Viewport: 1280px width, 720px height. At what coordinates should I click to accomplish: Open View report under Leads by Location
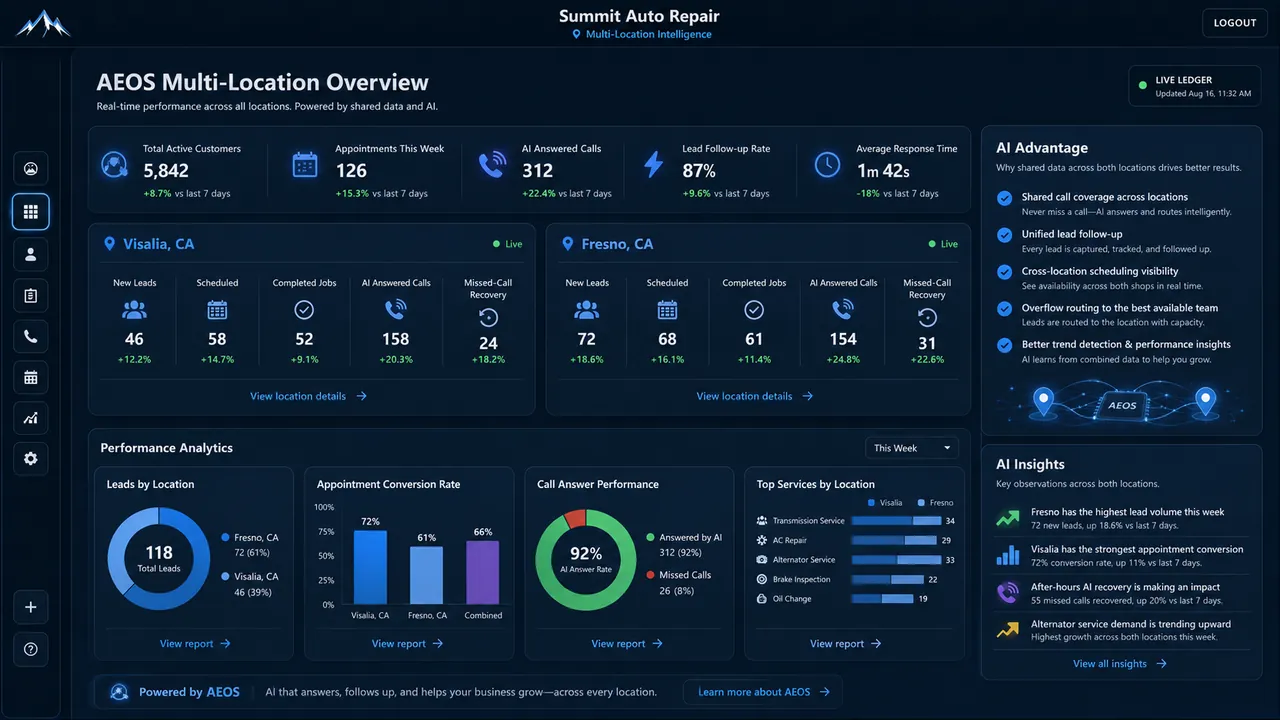[x=195, y=644]
